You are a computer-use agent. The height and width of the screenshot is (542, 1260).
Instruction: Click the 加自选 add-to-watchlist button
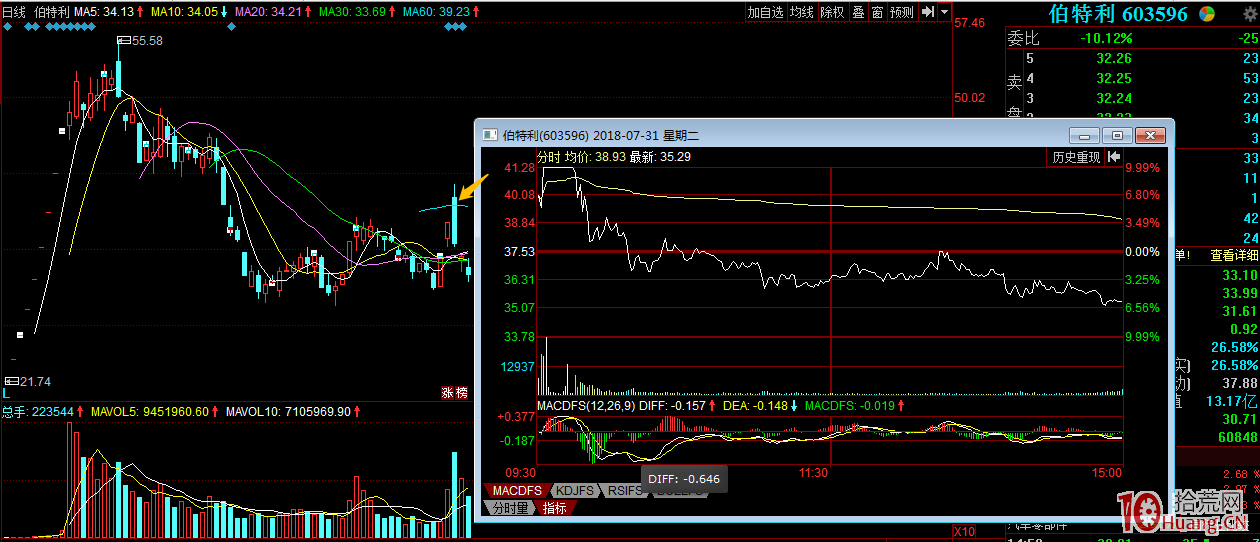pyautogui.click(x=765, y=12)
